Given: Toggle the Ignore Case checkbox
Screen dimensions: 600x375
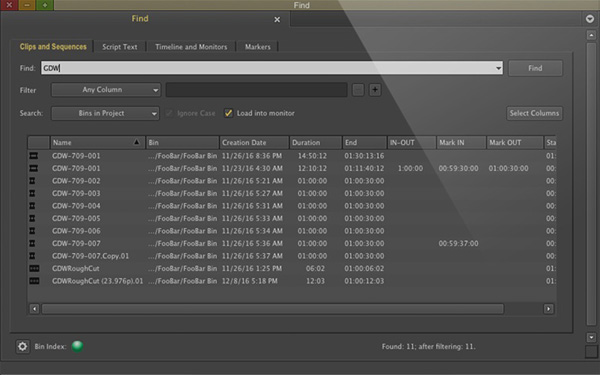Looking at the screenshot, I should tap(169, 113).
